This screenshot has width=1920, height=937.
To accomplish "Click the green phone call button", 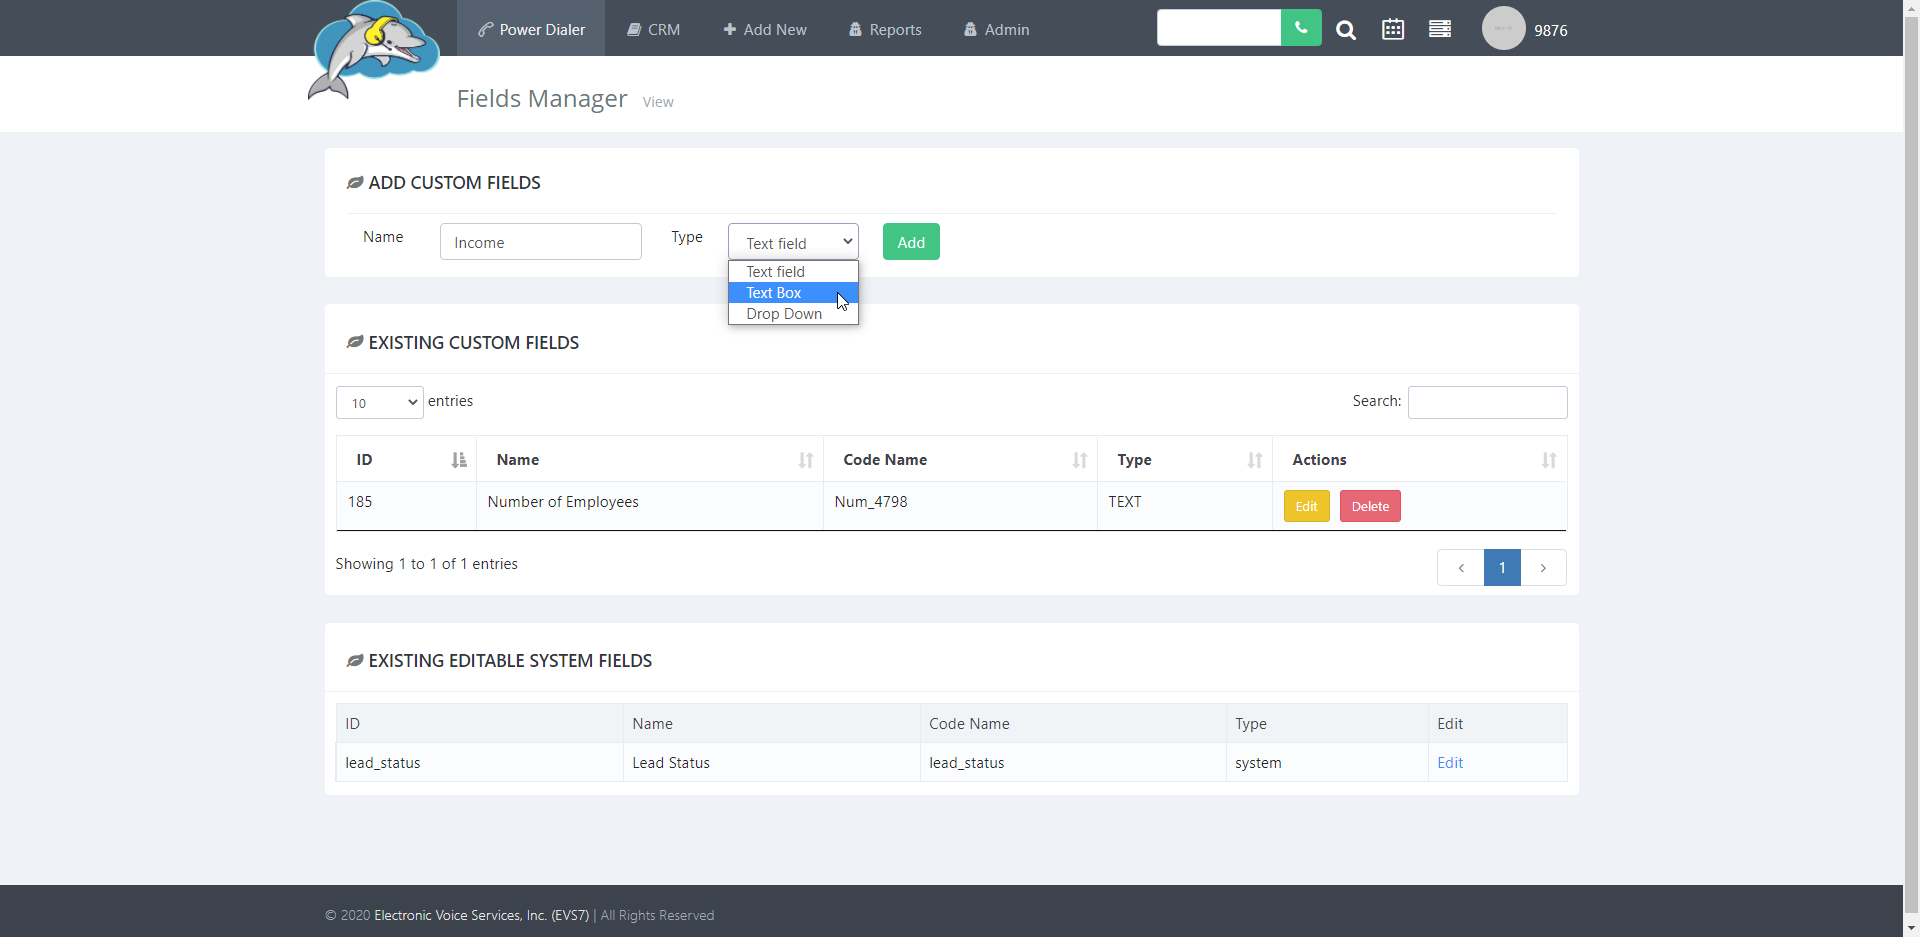I will pos(1301,28).
